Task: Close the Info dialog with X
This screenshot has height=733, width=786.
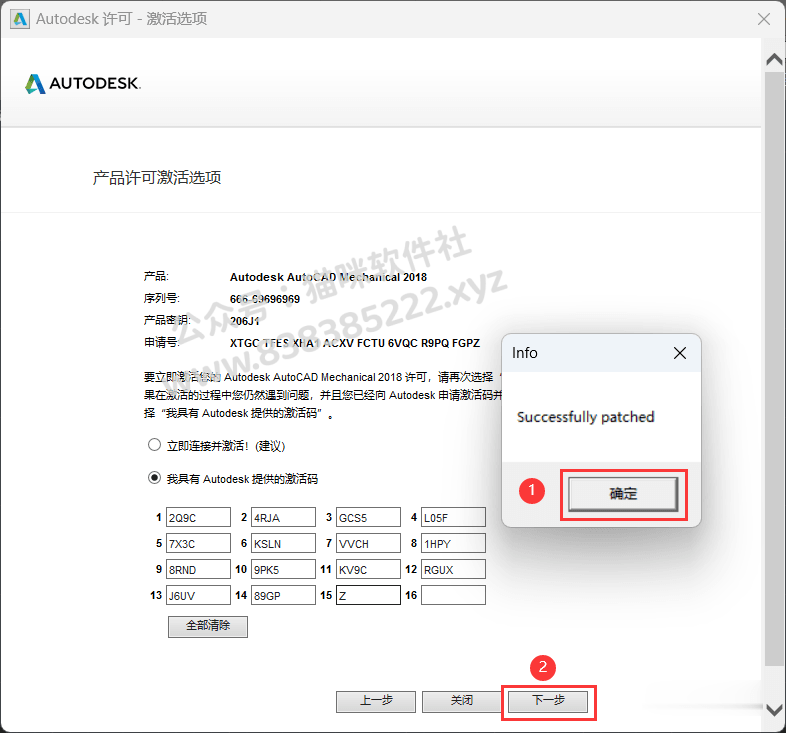Action: (679, 353)
